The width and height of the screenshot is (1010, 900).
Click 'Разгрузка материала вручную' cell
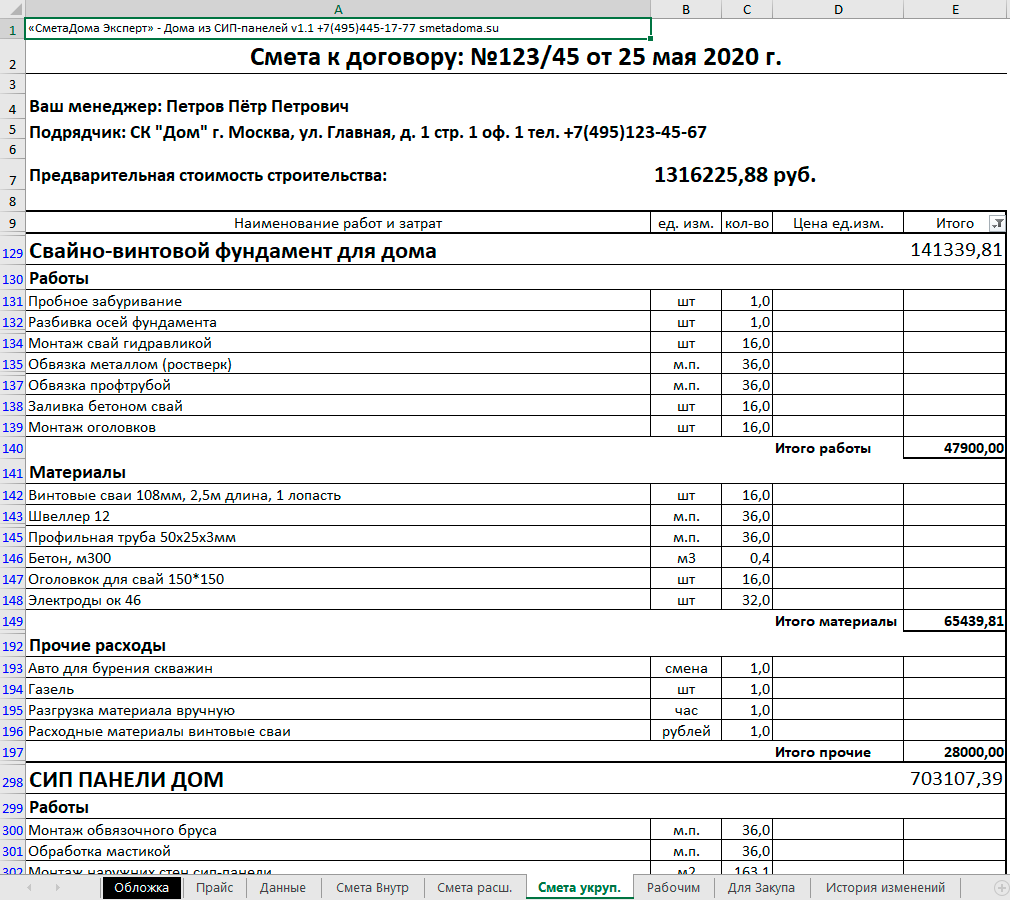pos(338,711)
